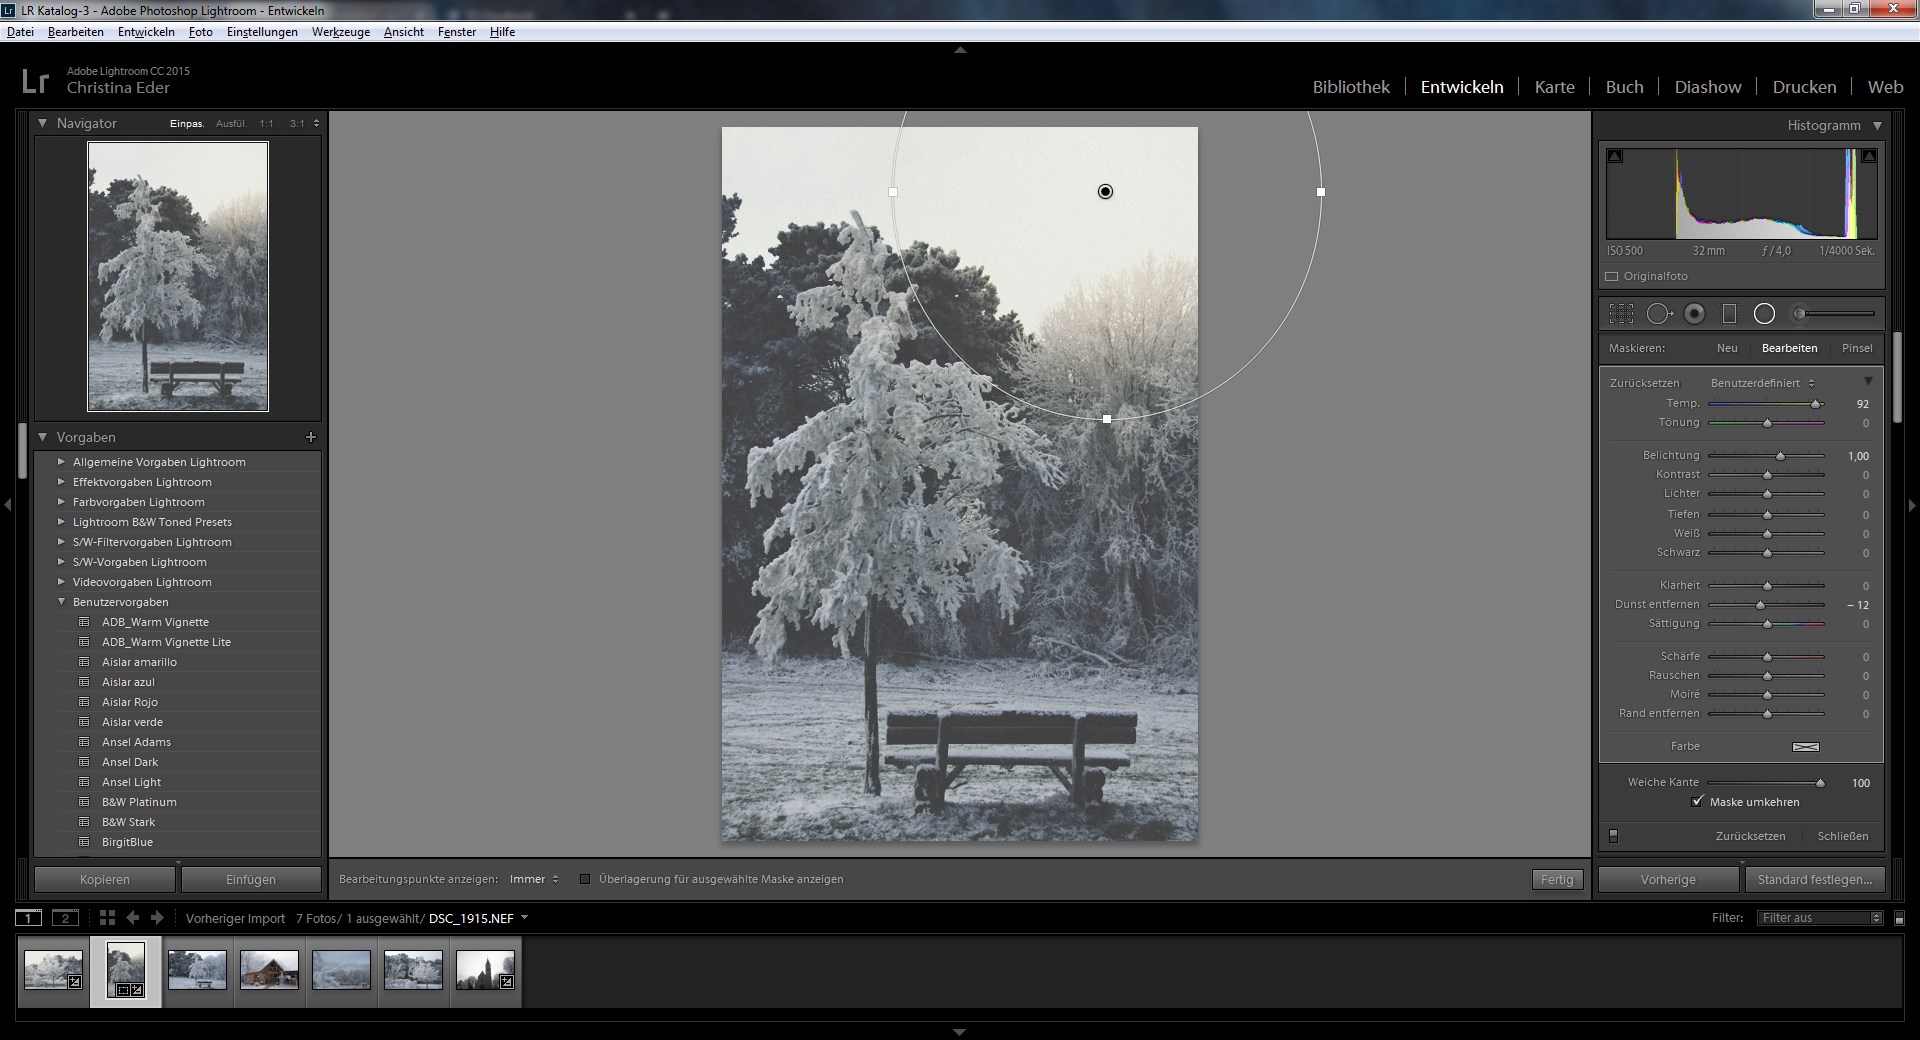The width and height of the screenshot is (1920, 1040).
Task: Open grid view from filmstrip bar
Action: pyautogui.click(x=107, y=918)
